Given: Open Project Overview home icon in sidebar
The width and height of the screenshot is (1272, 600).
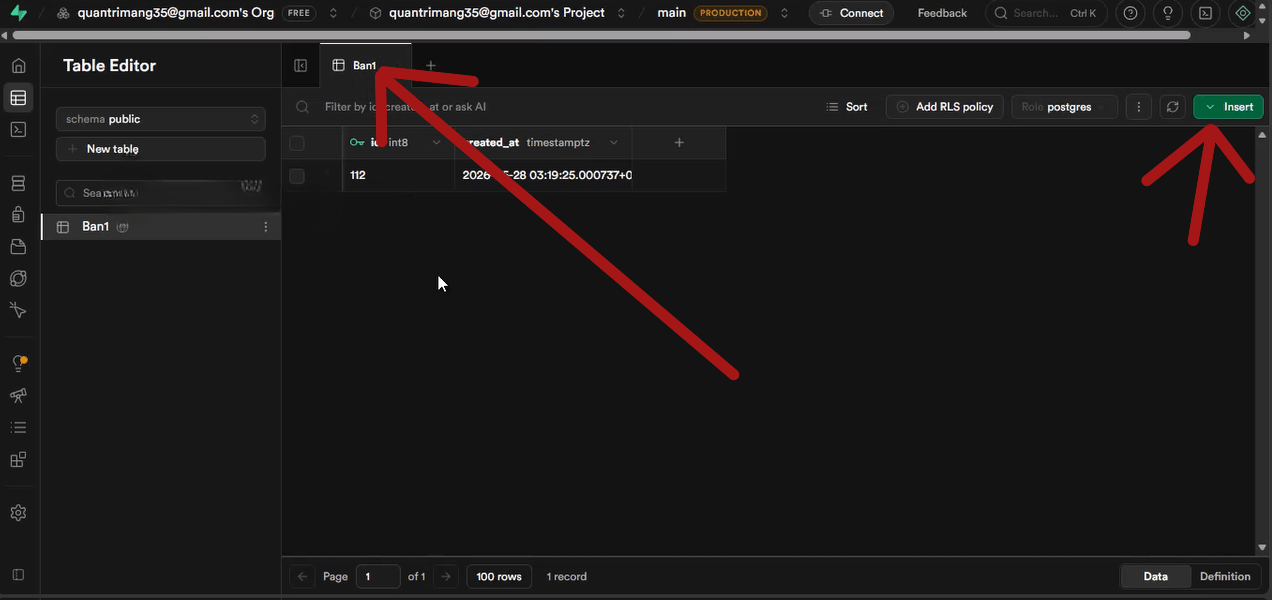Looking at the screenshot, I should pyautogui.click(x=18, y=66).
